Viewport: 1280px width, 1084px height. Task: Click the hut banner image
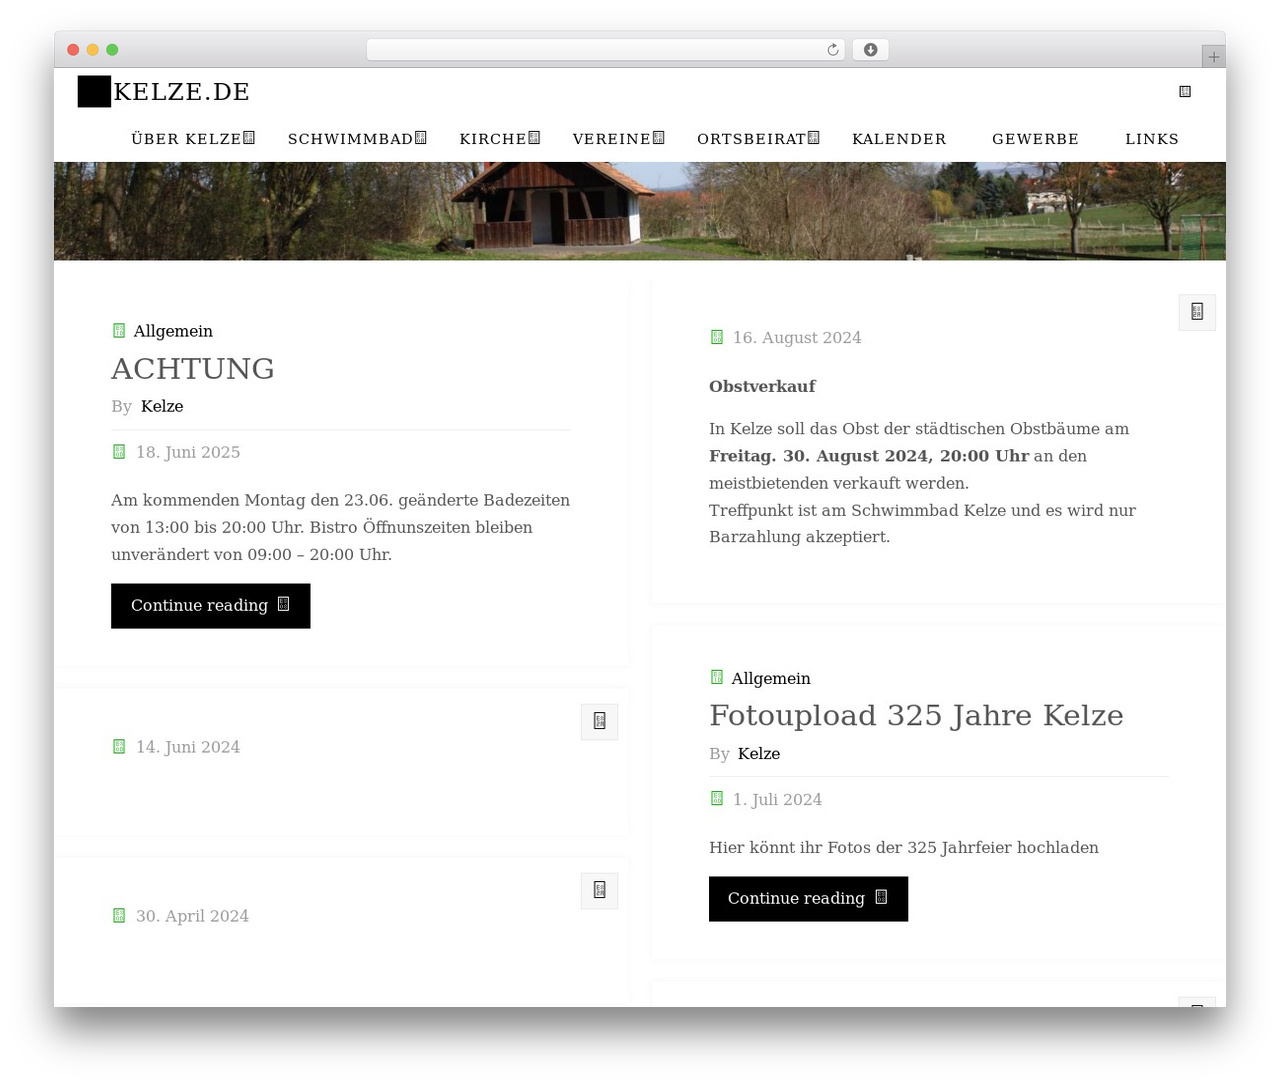coord(640,211)
